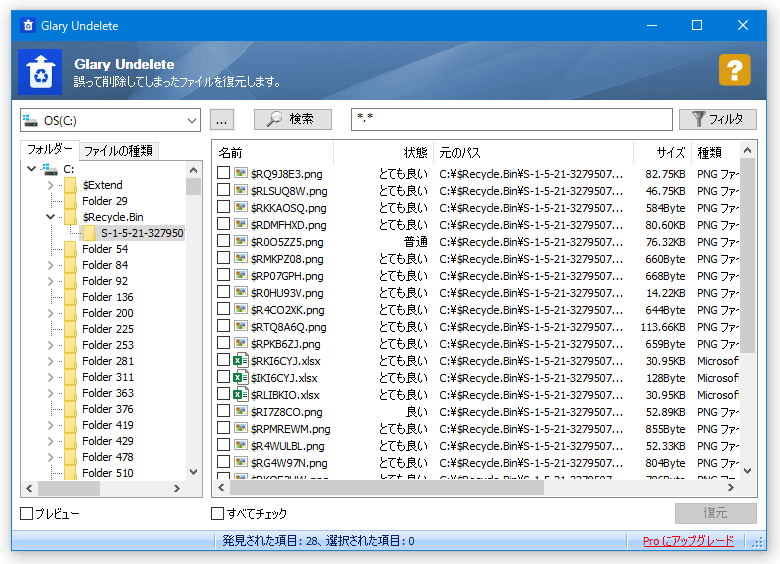Enable the プレビュー checkbox
Viewport: 780px width, 564px height.
coord(26,513)
